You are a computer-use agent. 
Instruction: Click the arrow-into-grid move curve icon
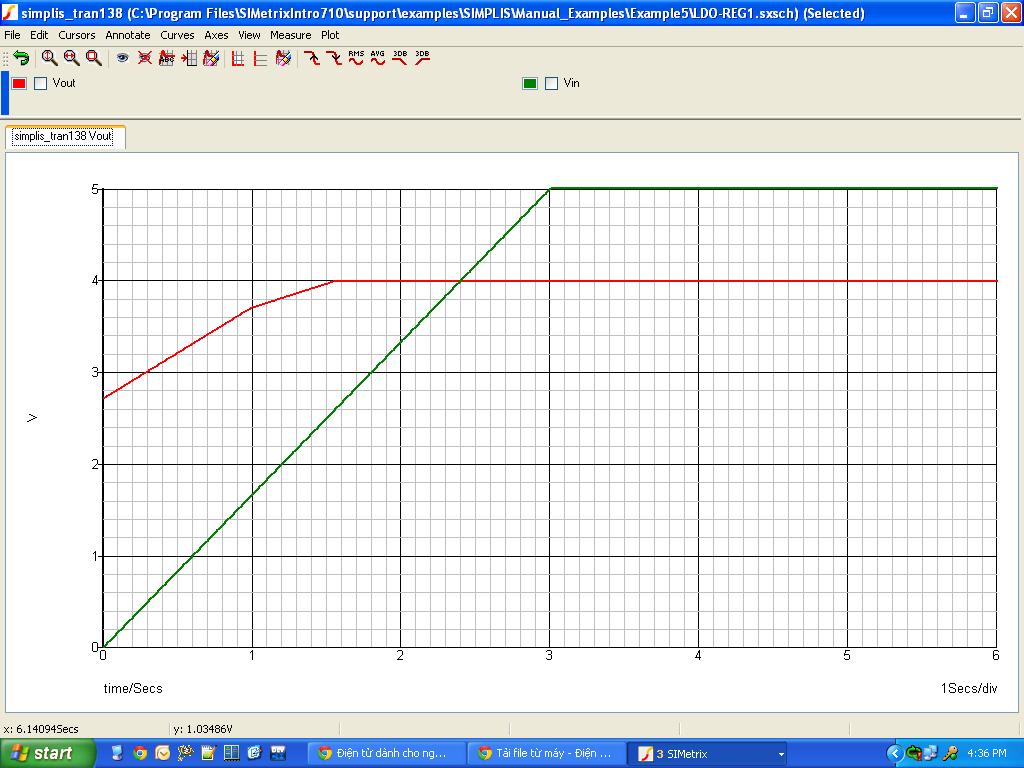[189, 58]
